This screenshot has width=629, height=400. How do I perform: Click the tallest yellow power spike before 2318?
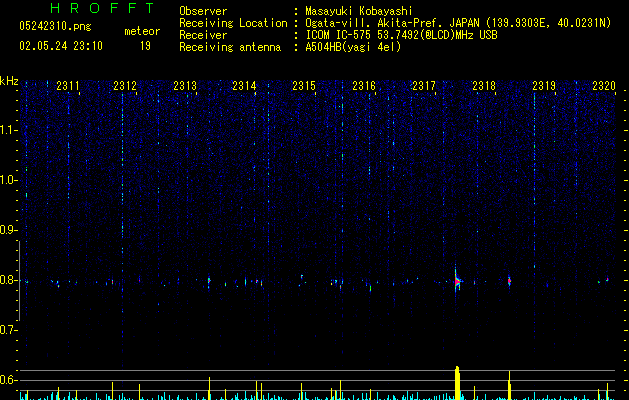457,383
